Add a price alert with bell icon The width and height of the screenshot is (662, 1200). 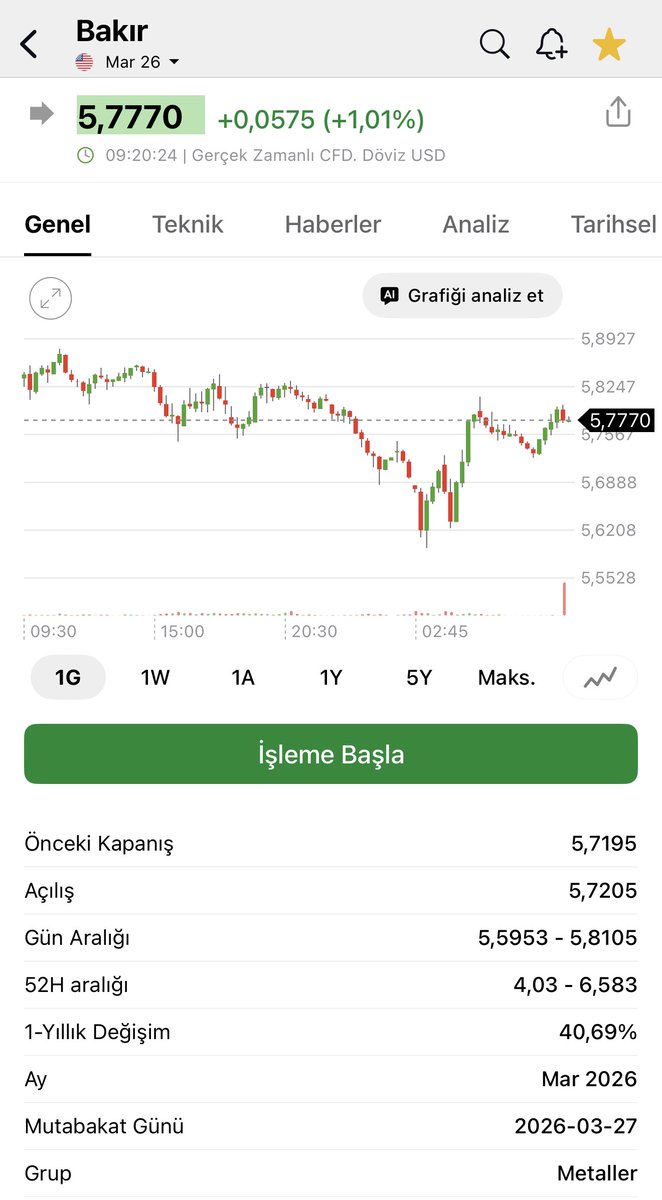[x=551, y=44]
